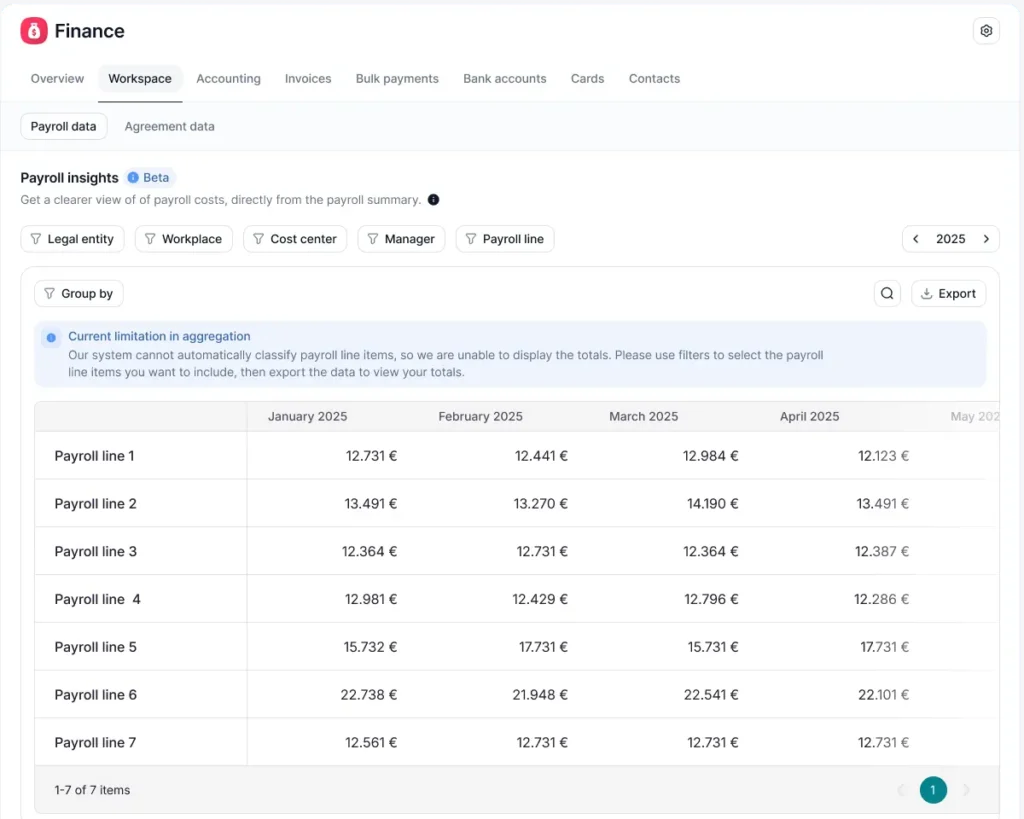Screen dimensions: 1024x819
Task: Select the Agreement data sub-tab
Action: tap(170, 127)
